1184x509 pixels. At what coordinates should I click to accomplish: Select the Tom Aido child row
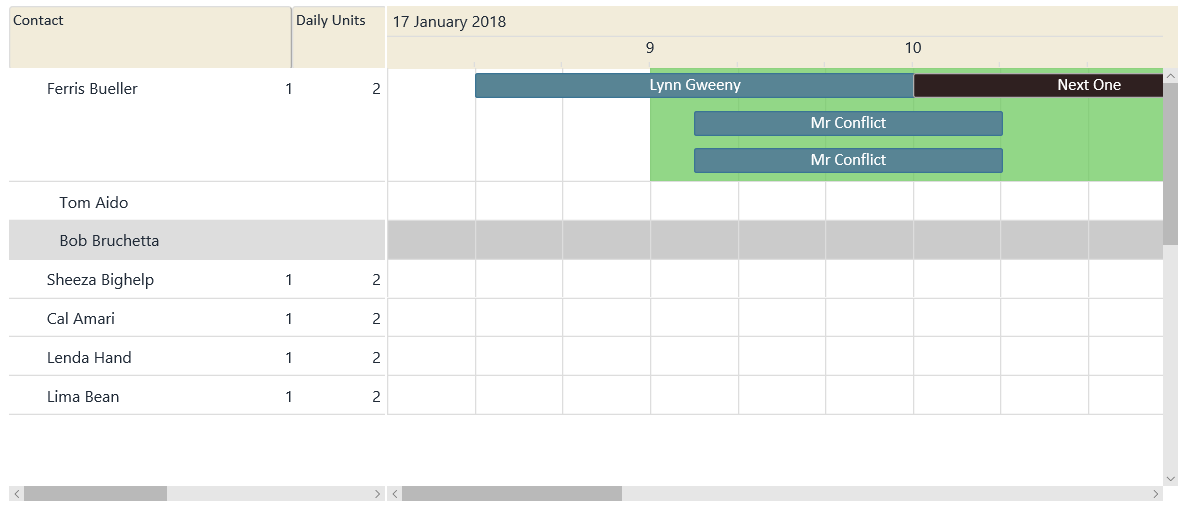pyautogui.click(x=197, y=202)
